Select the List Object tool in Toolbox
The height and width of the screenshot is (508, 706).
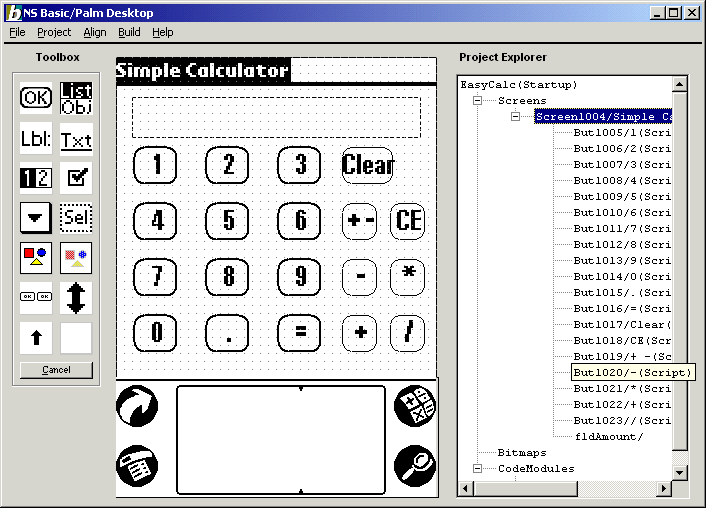[x=76, y=98]
